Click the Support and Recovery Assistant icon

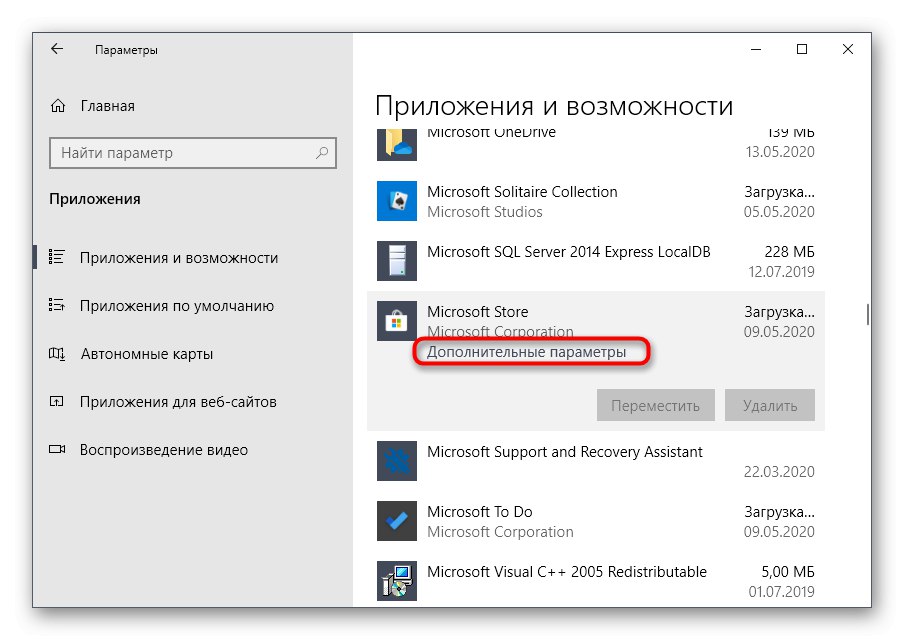click(x=397, y=461)
